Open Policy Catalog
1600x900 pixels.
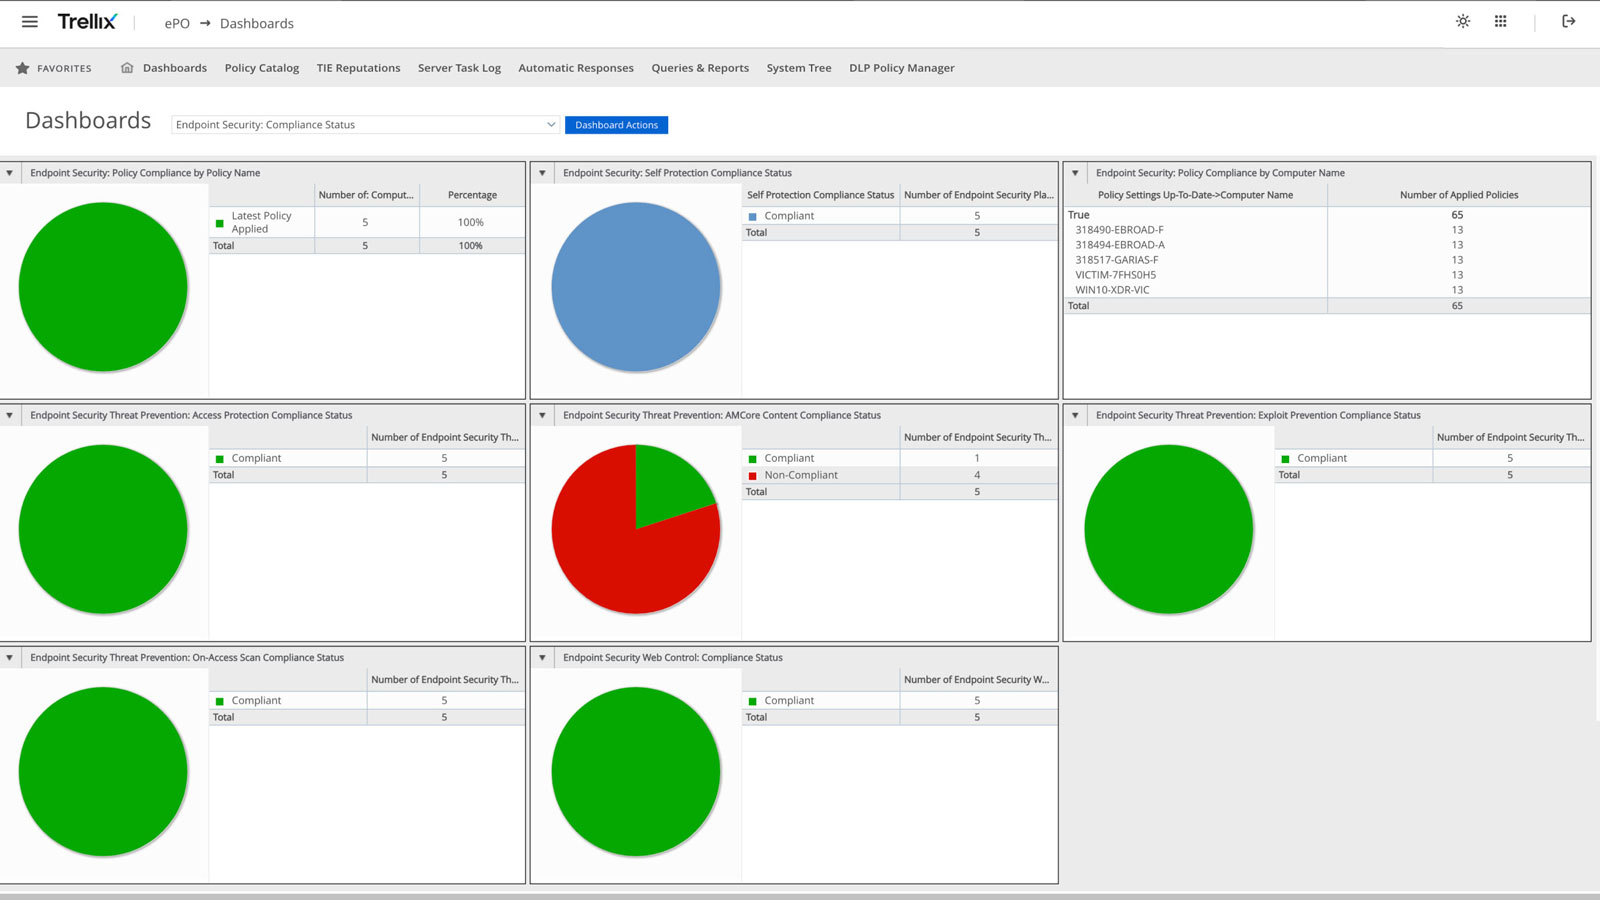tap(262, 68)
